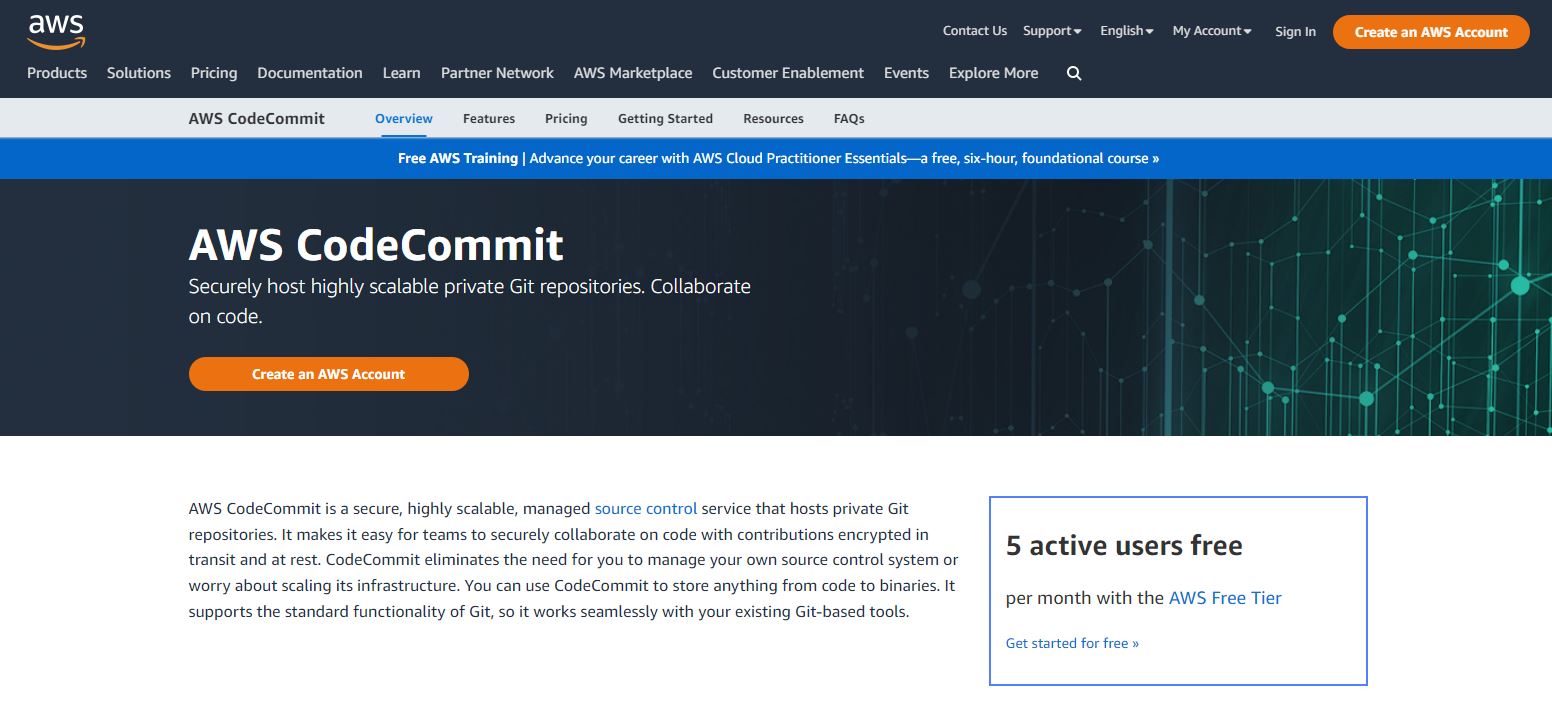1552x719 pixels.
Task: Go to AWS Marketplace
Action: click(633, 73)
